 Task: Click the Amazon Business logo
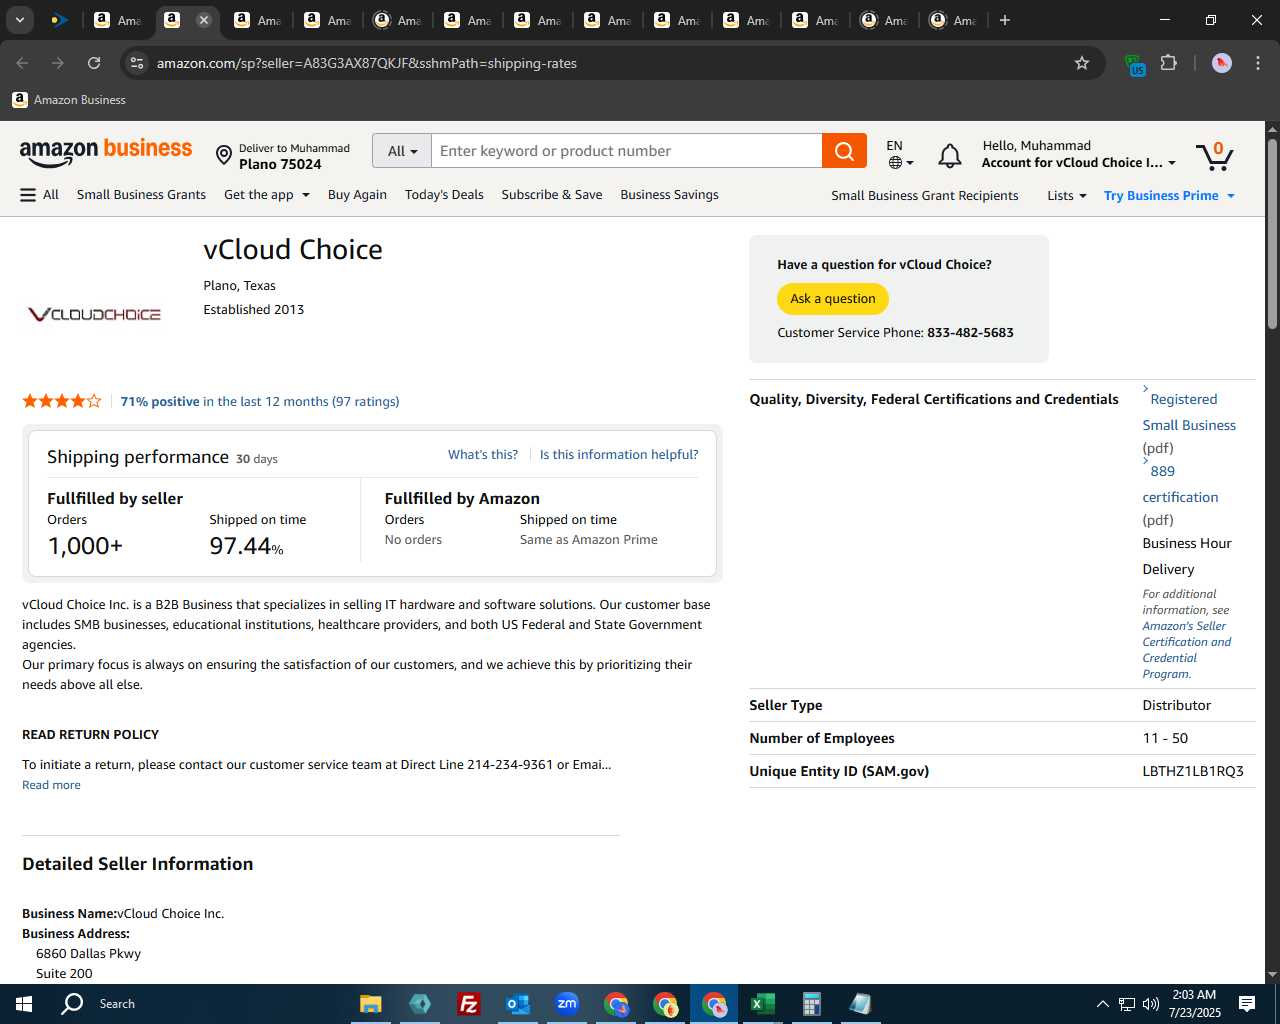click(106, 153)
